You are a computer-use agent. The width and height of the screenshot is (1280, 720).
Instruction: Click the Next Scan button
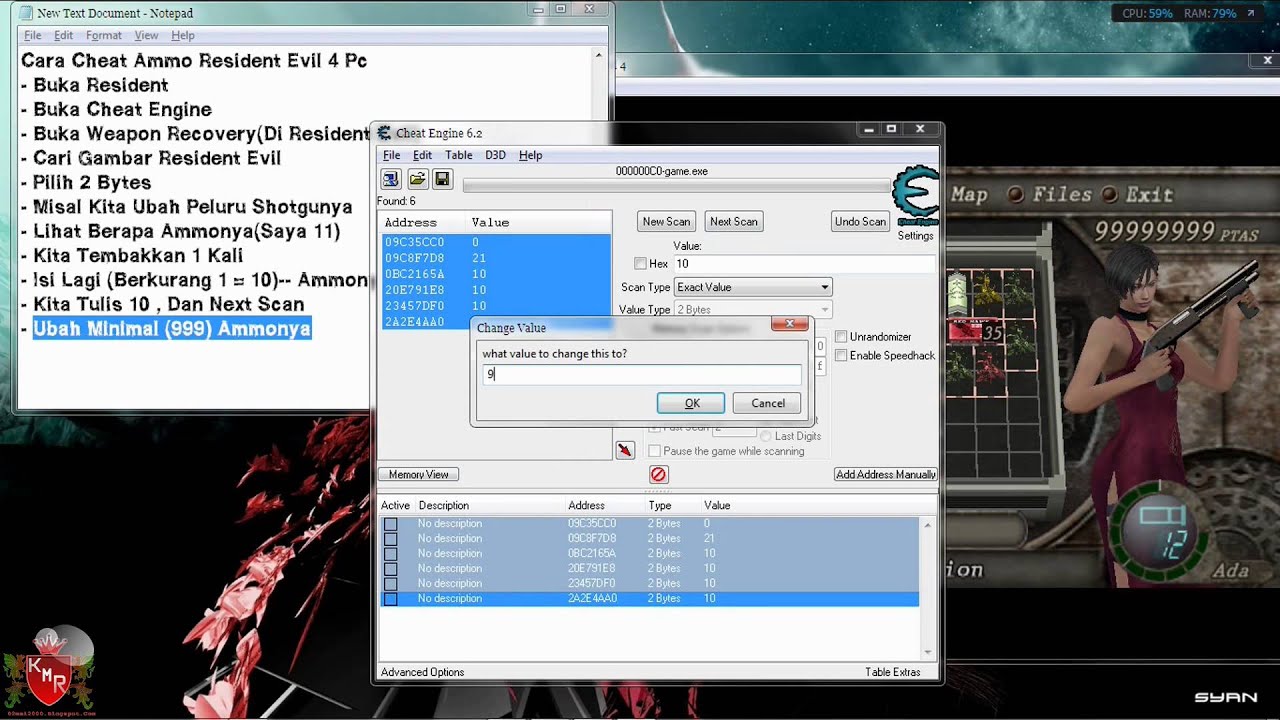coord(734,222)
